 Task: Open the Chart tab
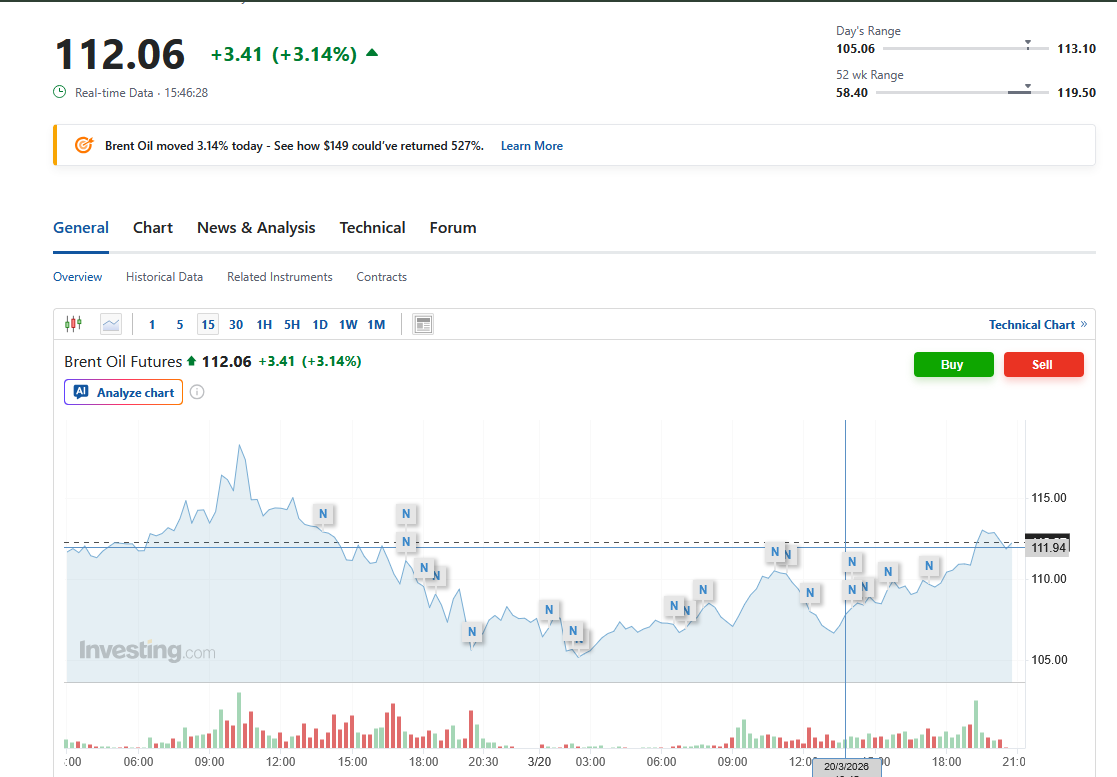click(x=153, y=228)
